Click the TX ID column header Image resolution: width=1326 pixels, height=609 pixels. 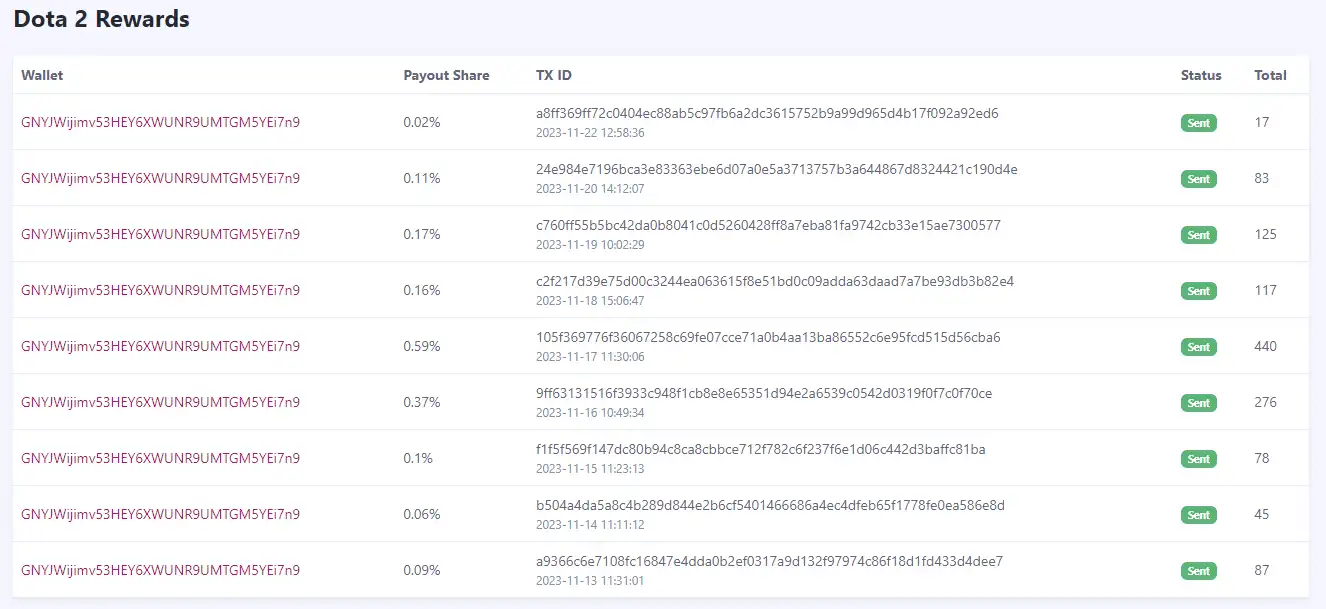point(554,75)
